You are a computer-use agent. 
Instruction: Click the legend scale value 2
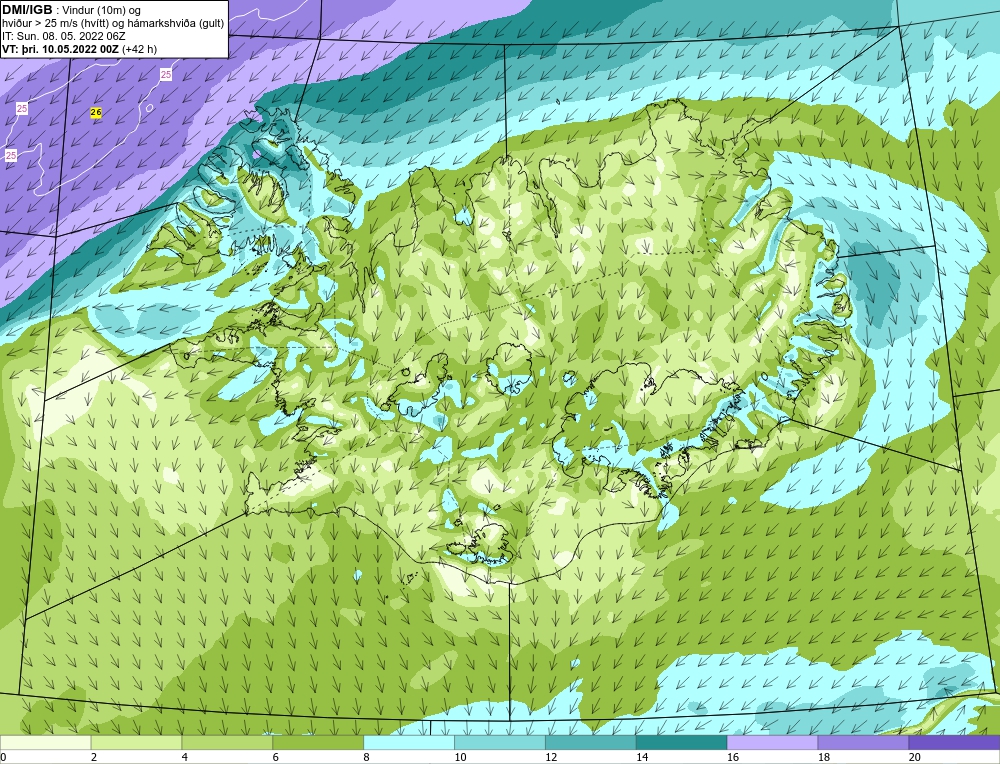coord(94,757)
